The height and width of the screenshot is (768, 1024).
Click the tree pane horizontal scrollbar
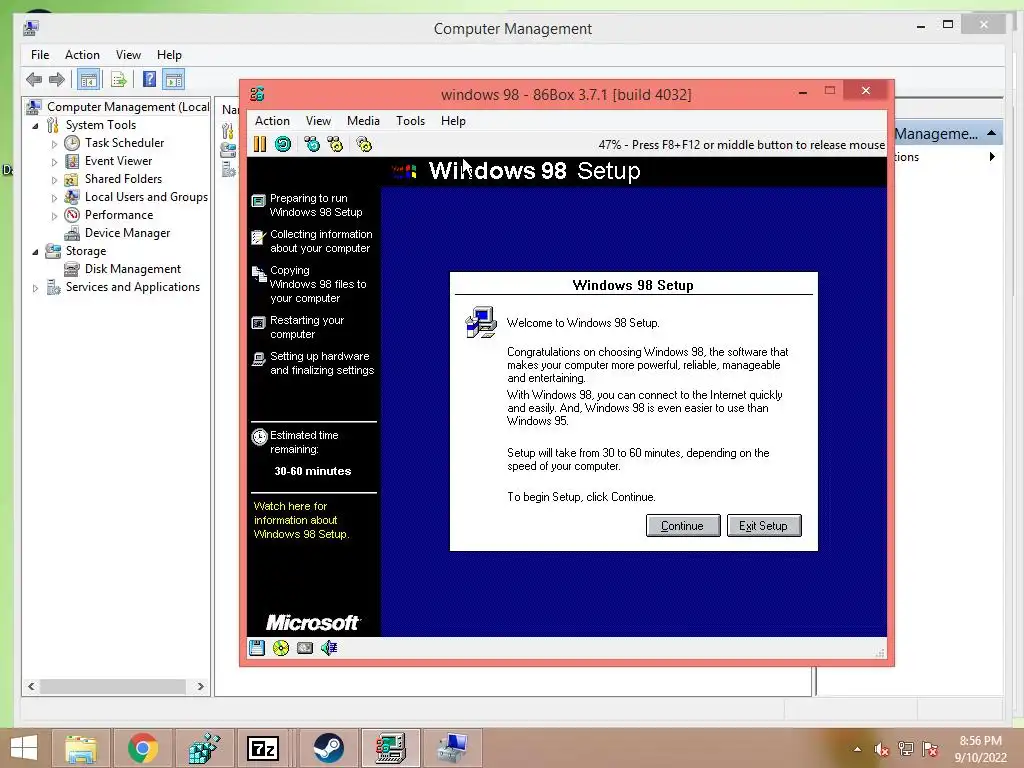click(x=113, y=686)
